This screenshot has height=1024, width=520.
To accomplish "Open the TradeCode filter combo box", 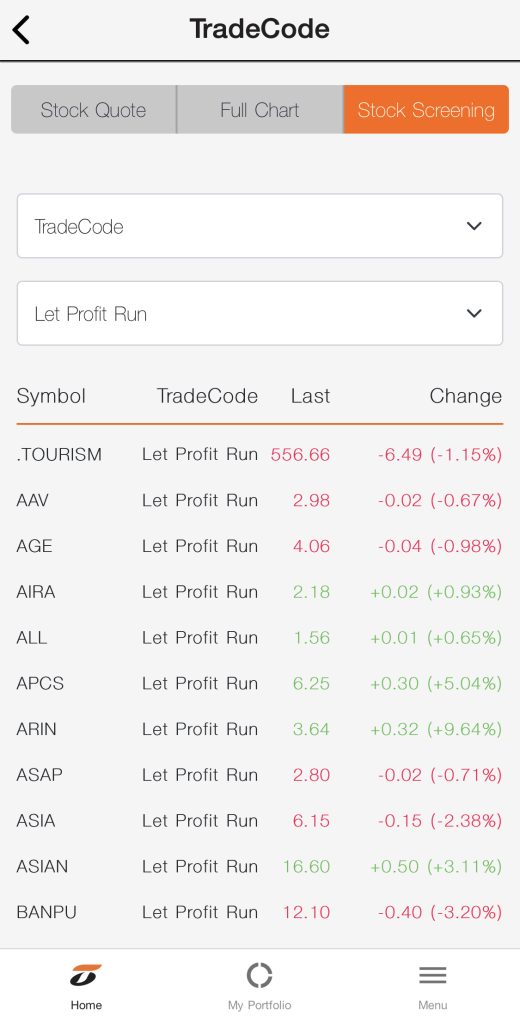I will pos(260,226).
